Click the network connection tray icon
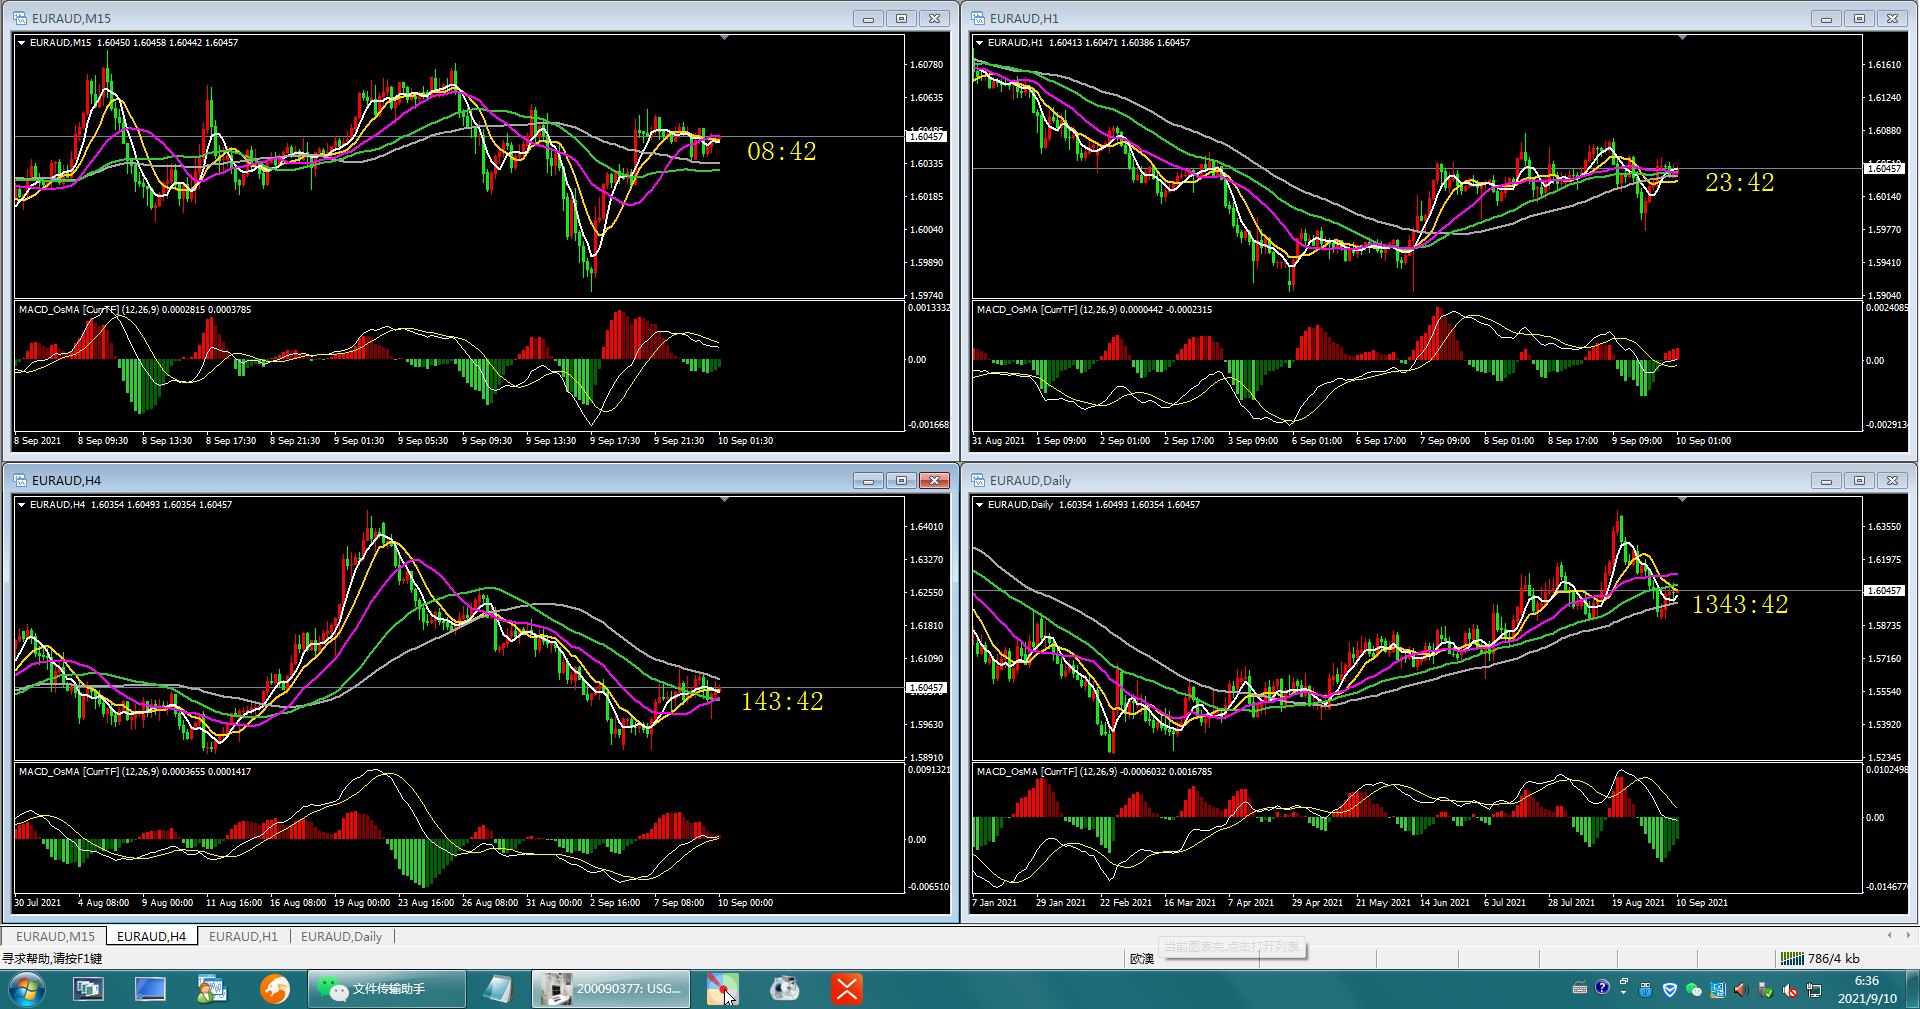 [1814, 990]
